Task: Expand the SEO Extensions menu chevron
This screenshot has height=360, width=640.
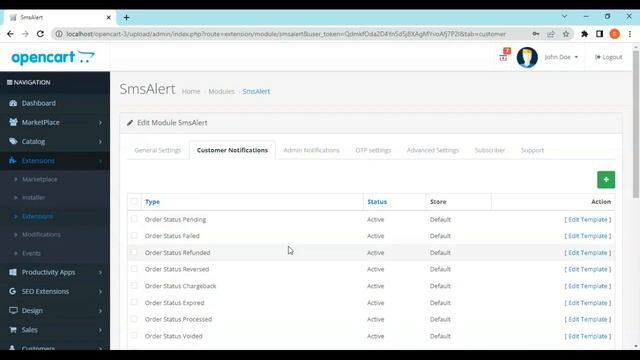Action: [x=100, y=291]
